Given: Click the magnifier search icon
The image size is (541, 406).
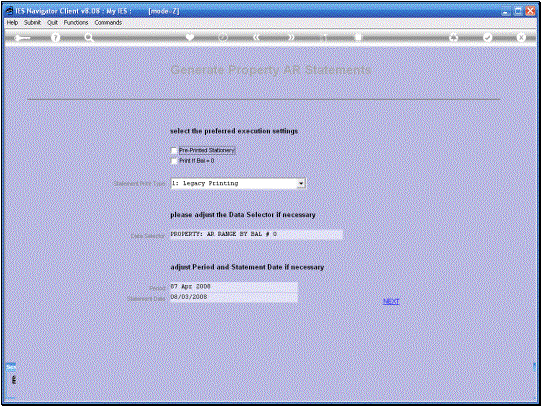Looking at the screenshot, I should coord(89,38).
